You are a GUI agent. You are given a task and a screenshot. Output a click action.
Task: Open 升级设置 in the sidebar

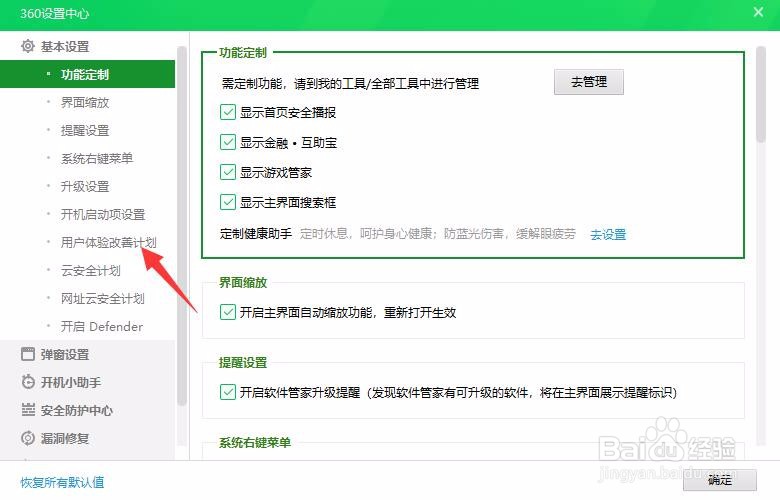(85, 187)
